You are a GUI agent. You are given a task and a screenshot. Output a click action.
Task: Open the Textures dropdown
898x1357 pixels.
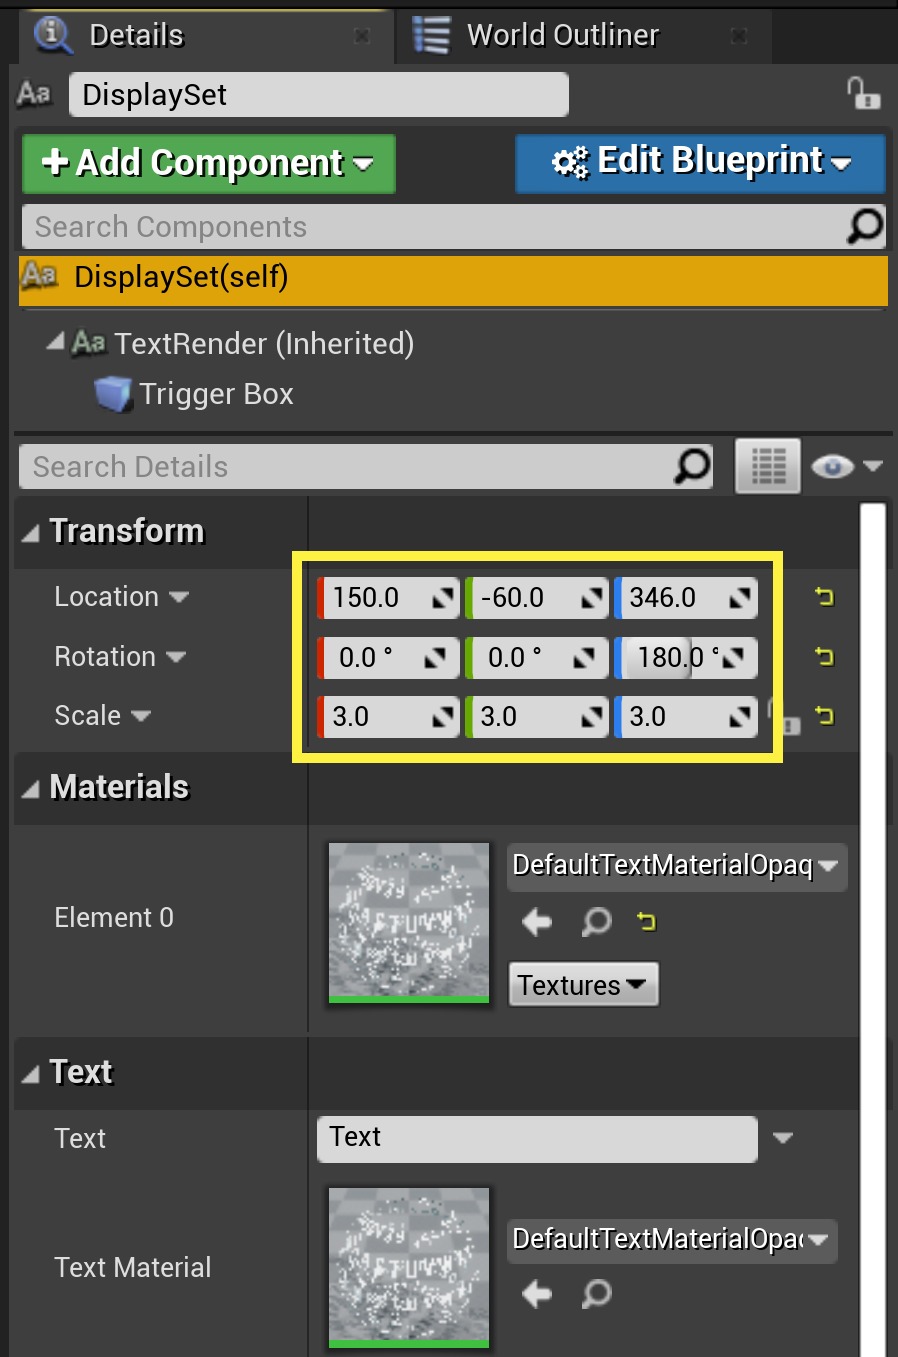(x=583, y=984)
